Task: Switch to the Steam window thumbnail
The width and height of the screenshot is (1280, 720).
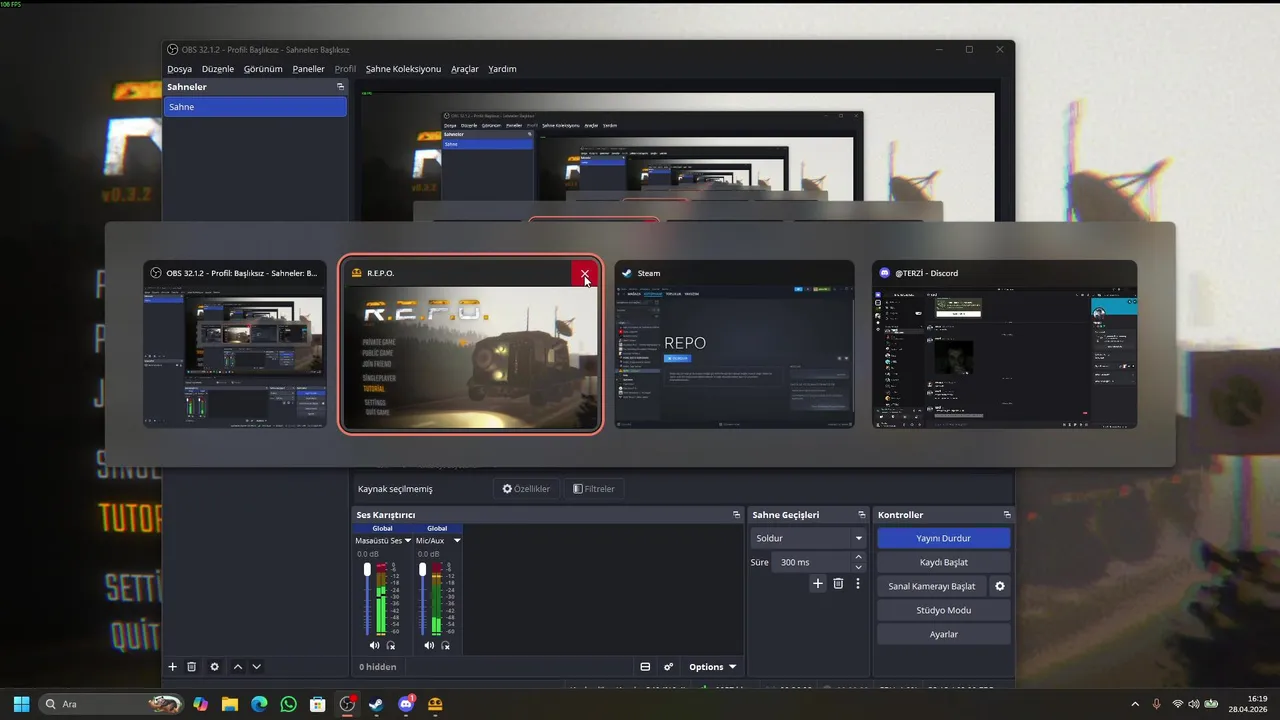Action: click(x=734, y=345)
